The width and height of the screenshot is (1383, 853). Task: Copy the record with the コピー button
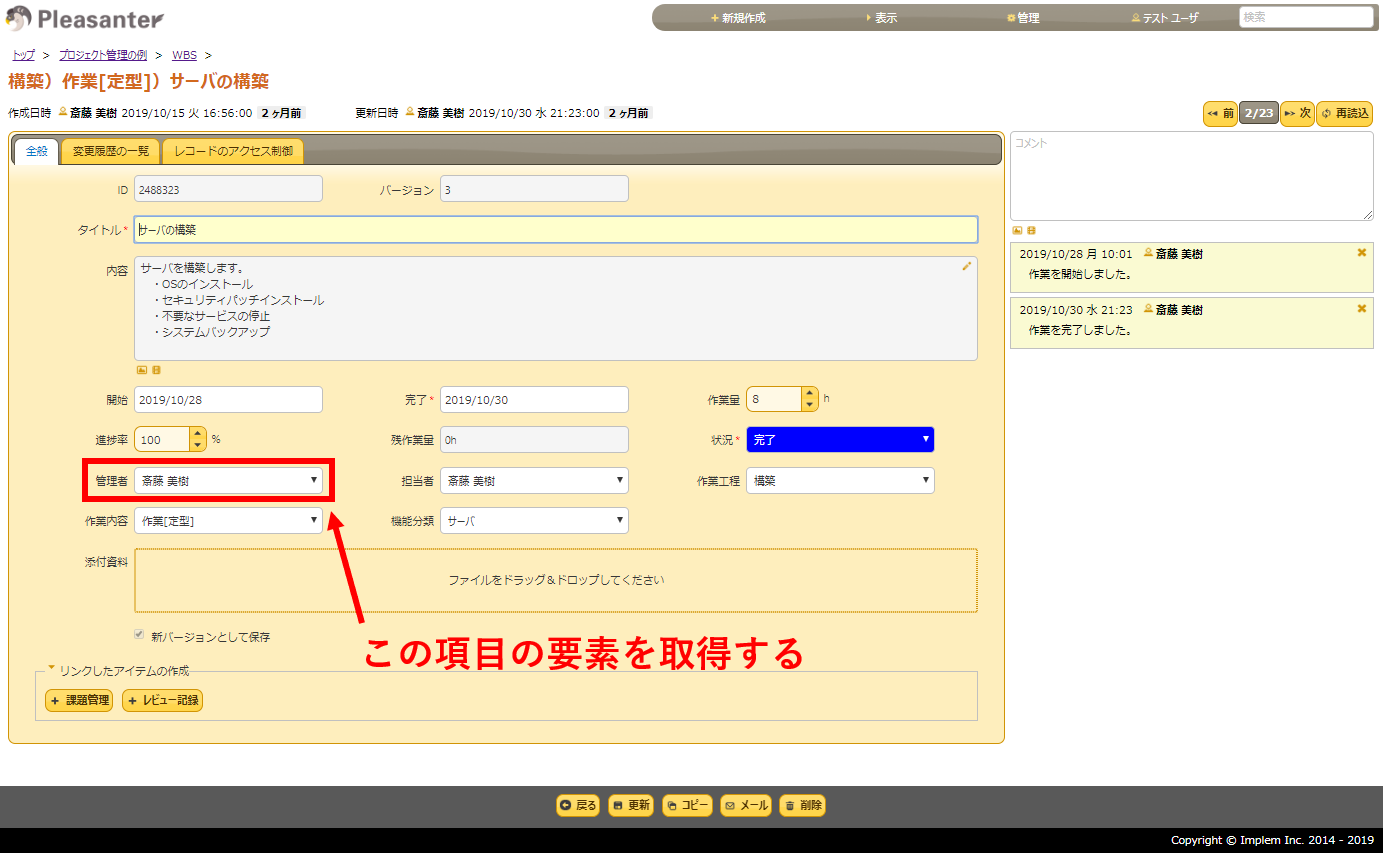point(687,805)
